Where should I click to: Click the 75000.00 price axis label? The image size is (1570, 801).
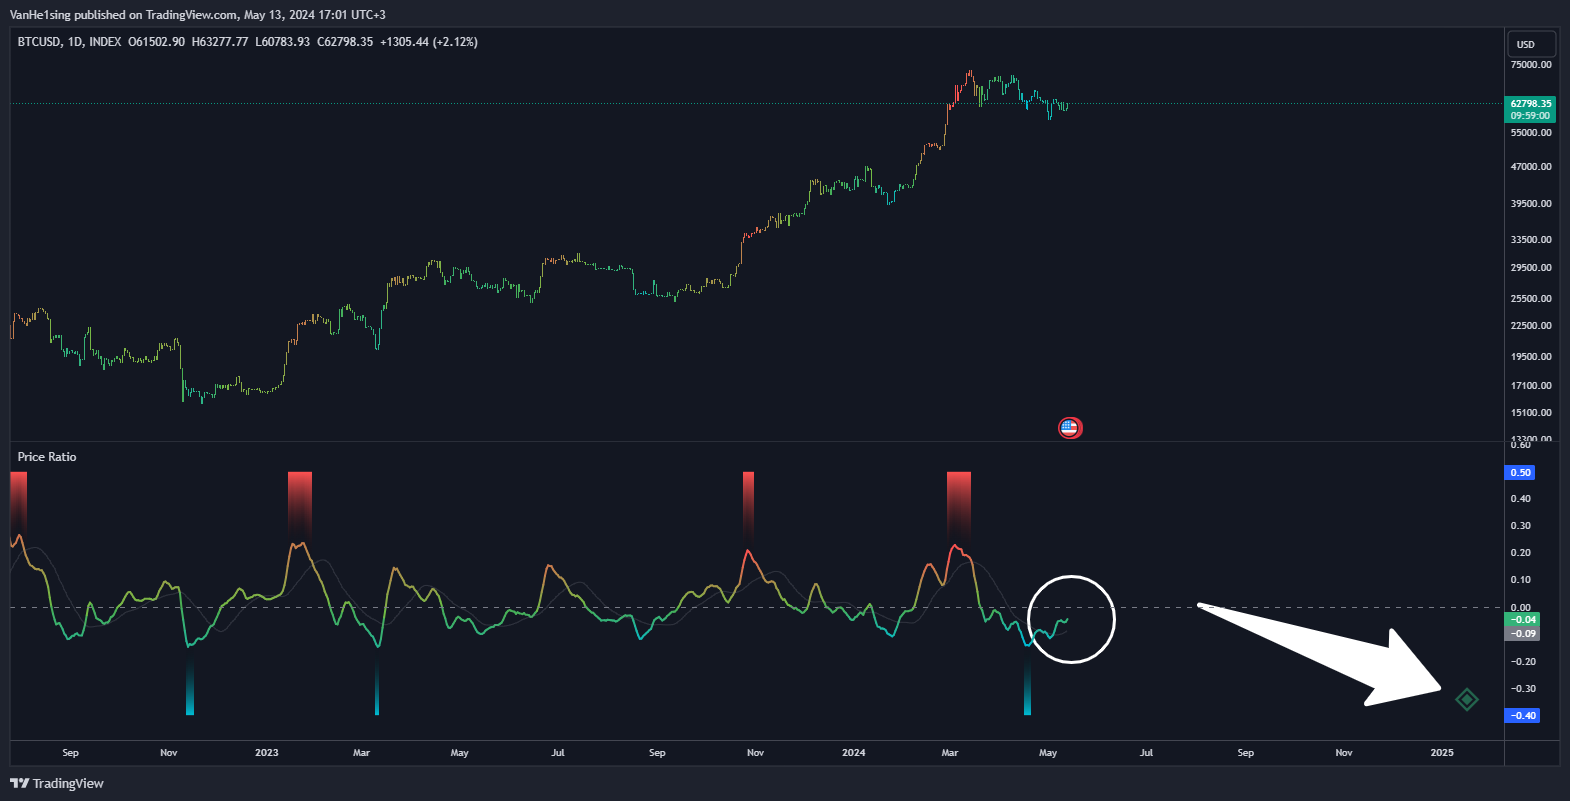(1531, 65)
